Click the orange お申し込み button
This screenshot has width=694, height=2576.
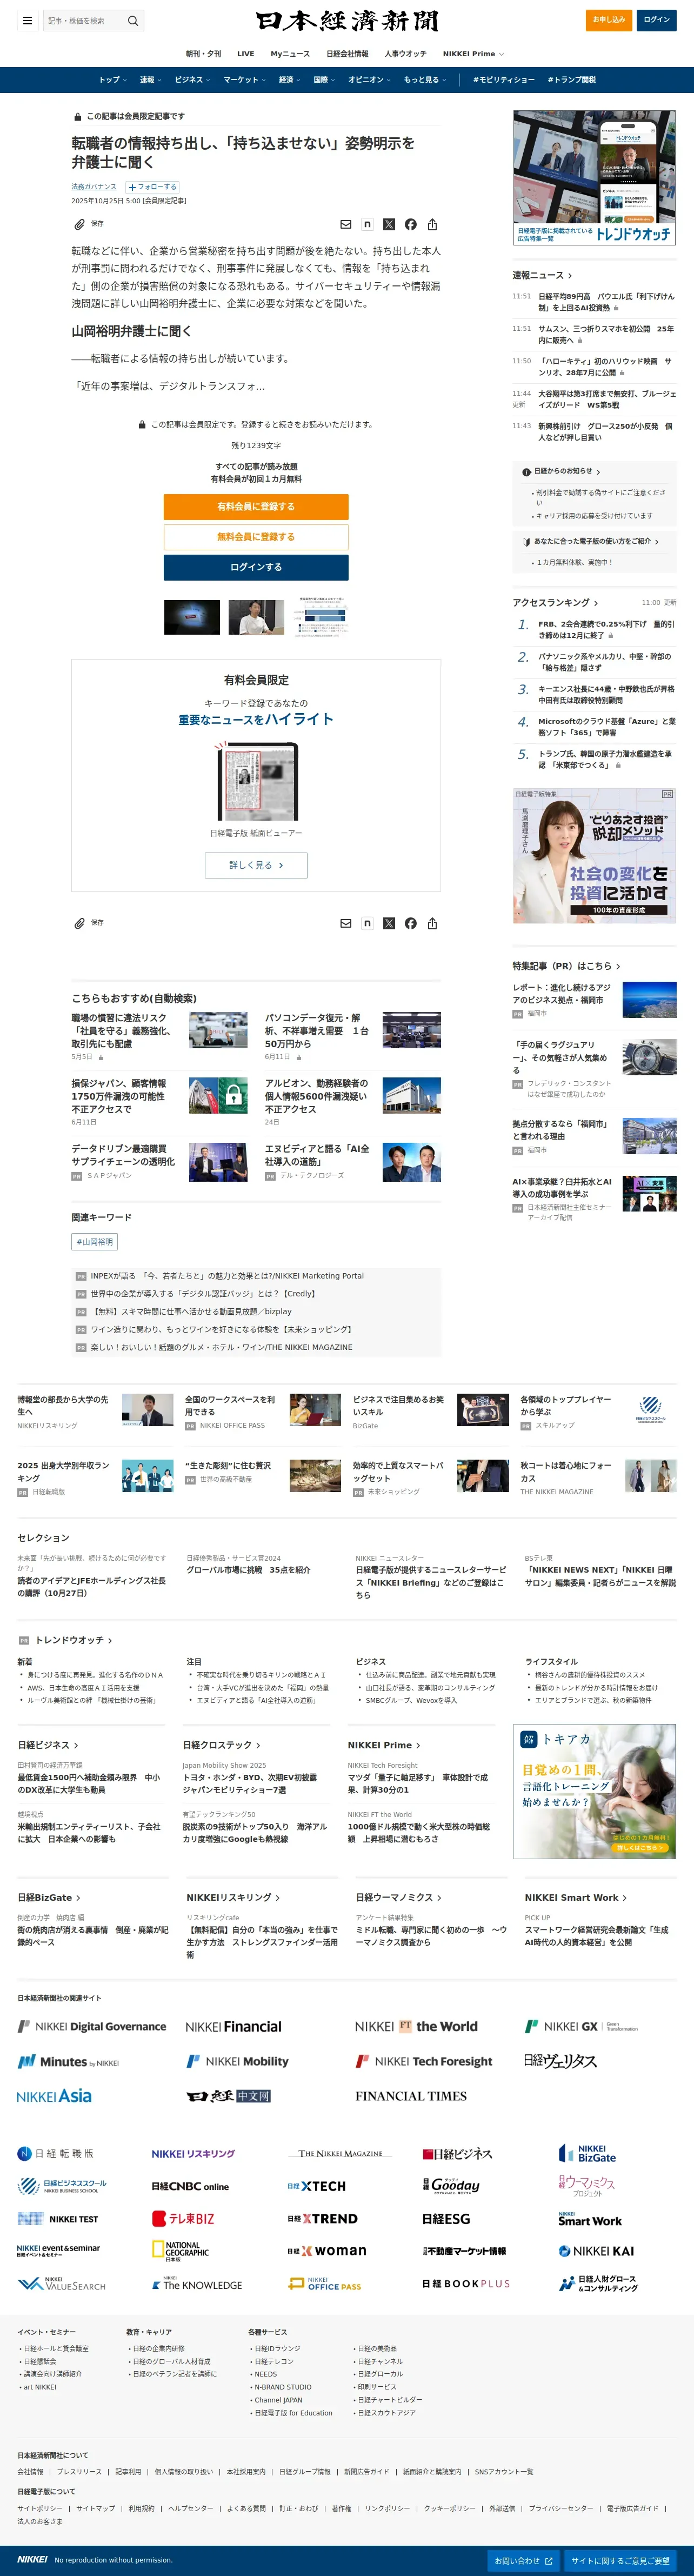tap(609, 20)
